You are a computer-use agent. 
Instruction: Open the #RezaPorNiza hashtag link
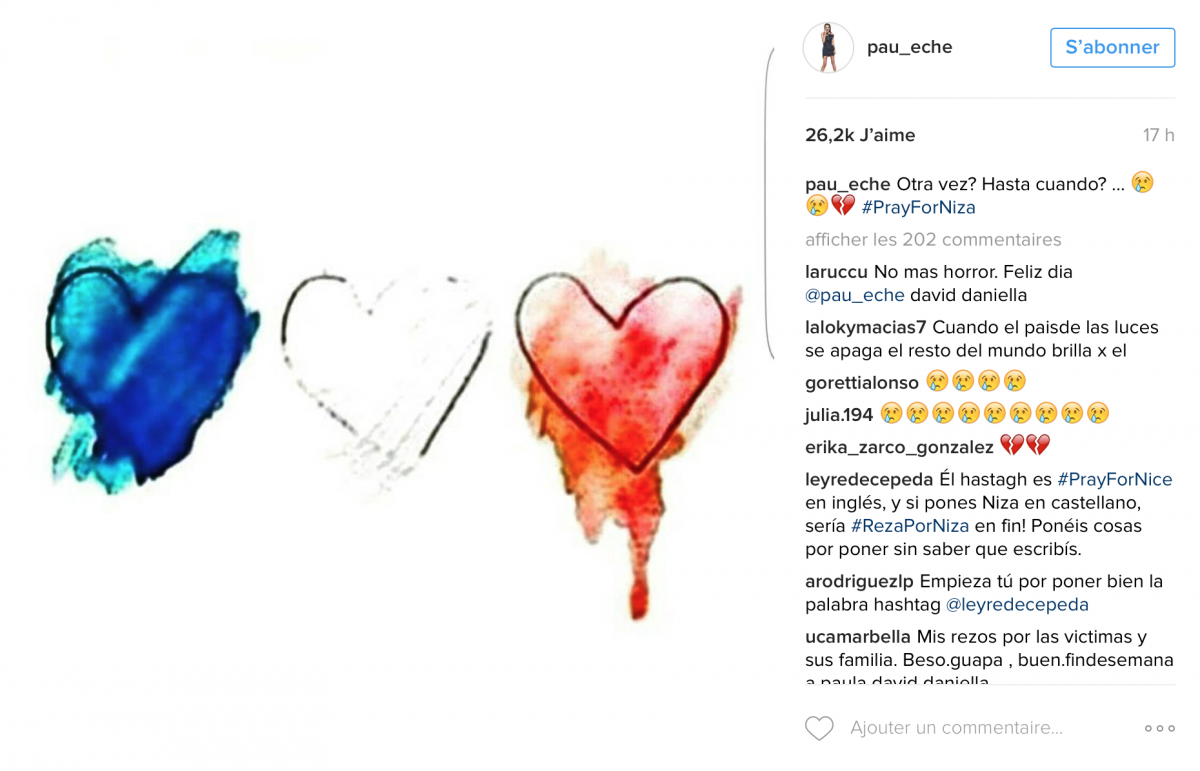pos(910,526)
